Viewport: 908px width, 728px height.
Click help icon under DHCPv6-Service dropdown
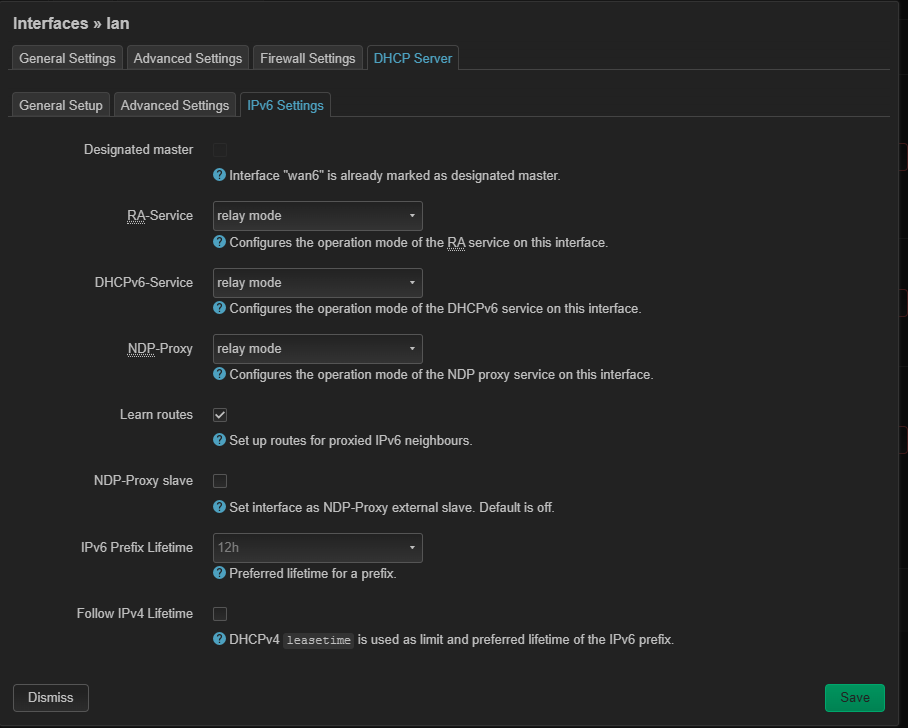220,308
